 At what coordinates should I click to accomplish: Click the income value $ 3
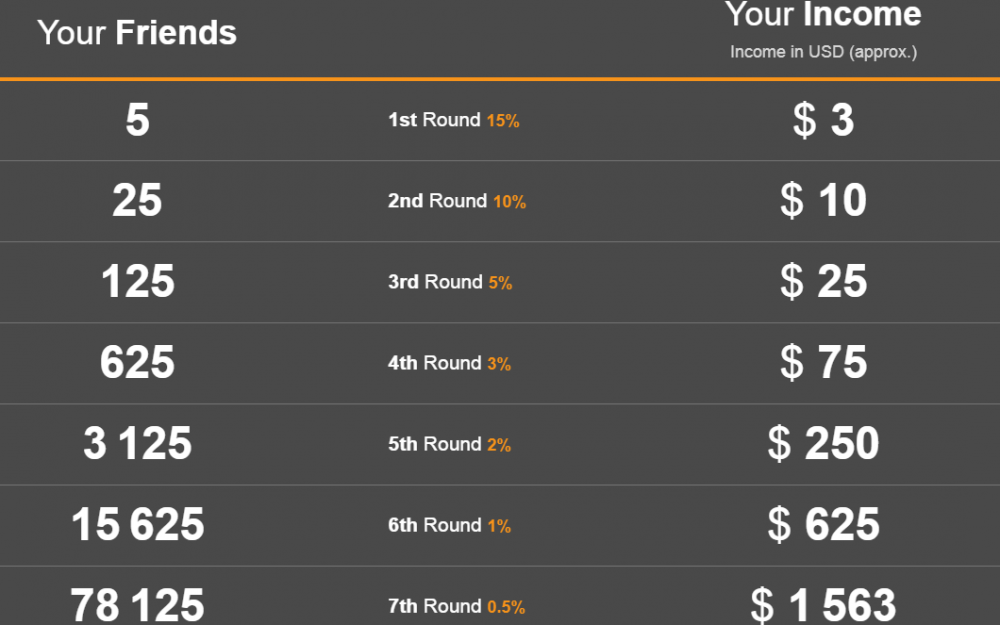coord(823,120)
